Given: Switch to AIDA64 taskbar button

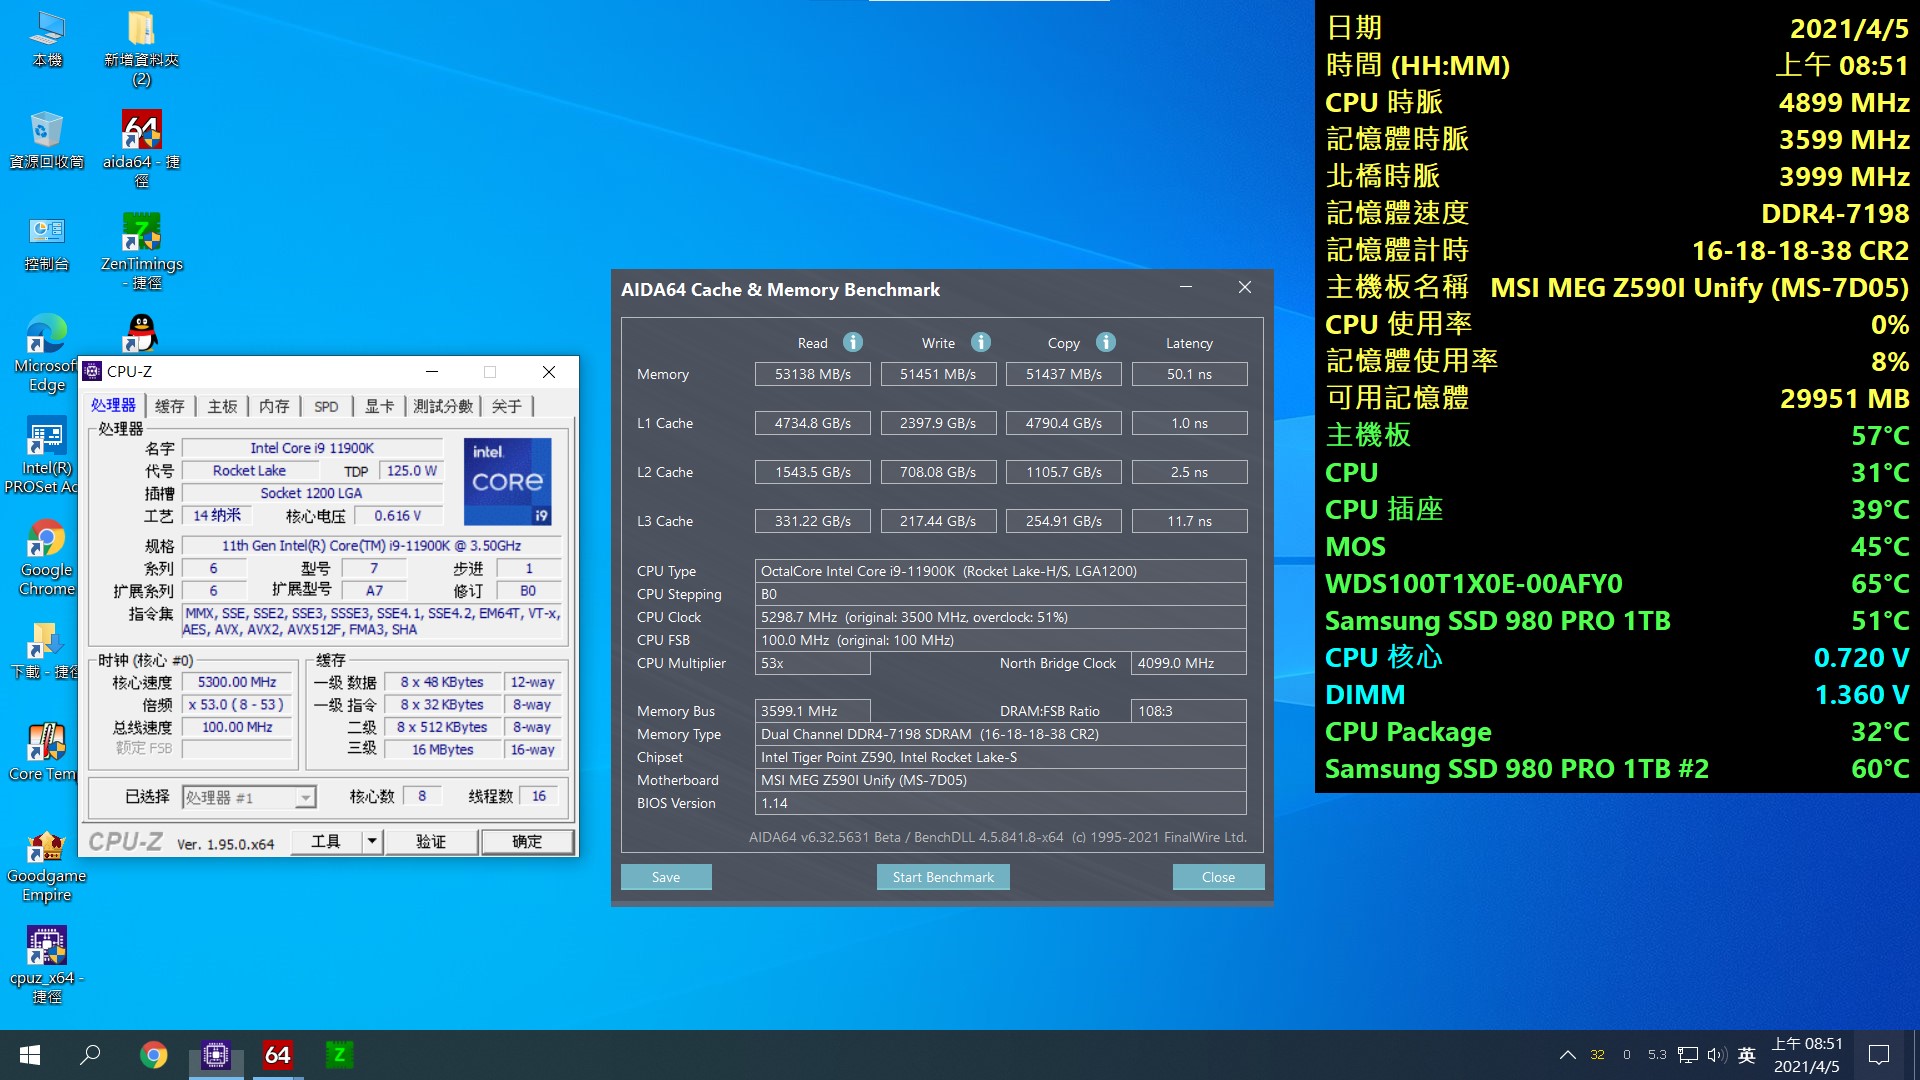Looking at the screenshot, I should 278,1055.
